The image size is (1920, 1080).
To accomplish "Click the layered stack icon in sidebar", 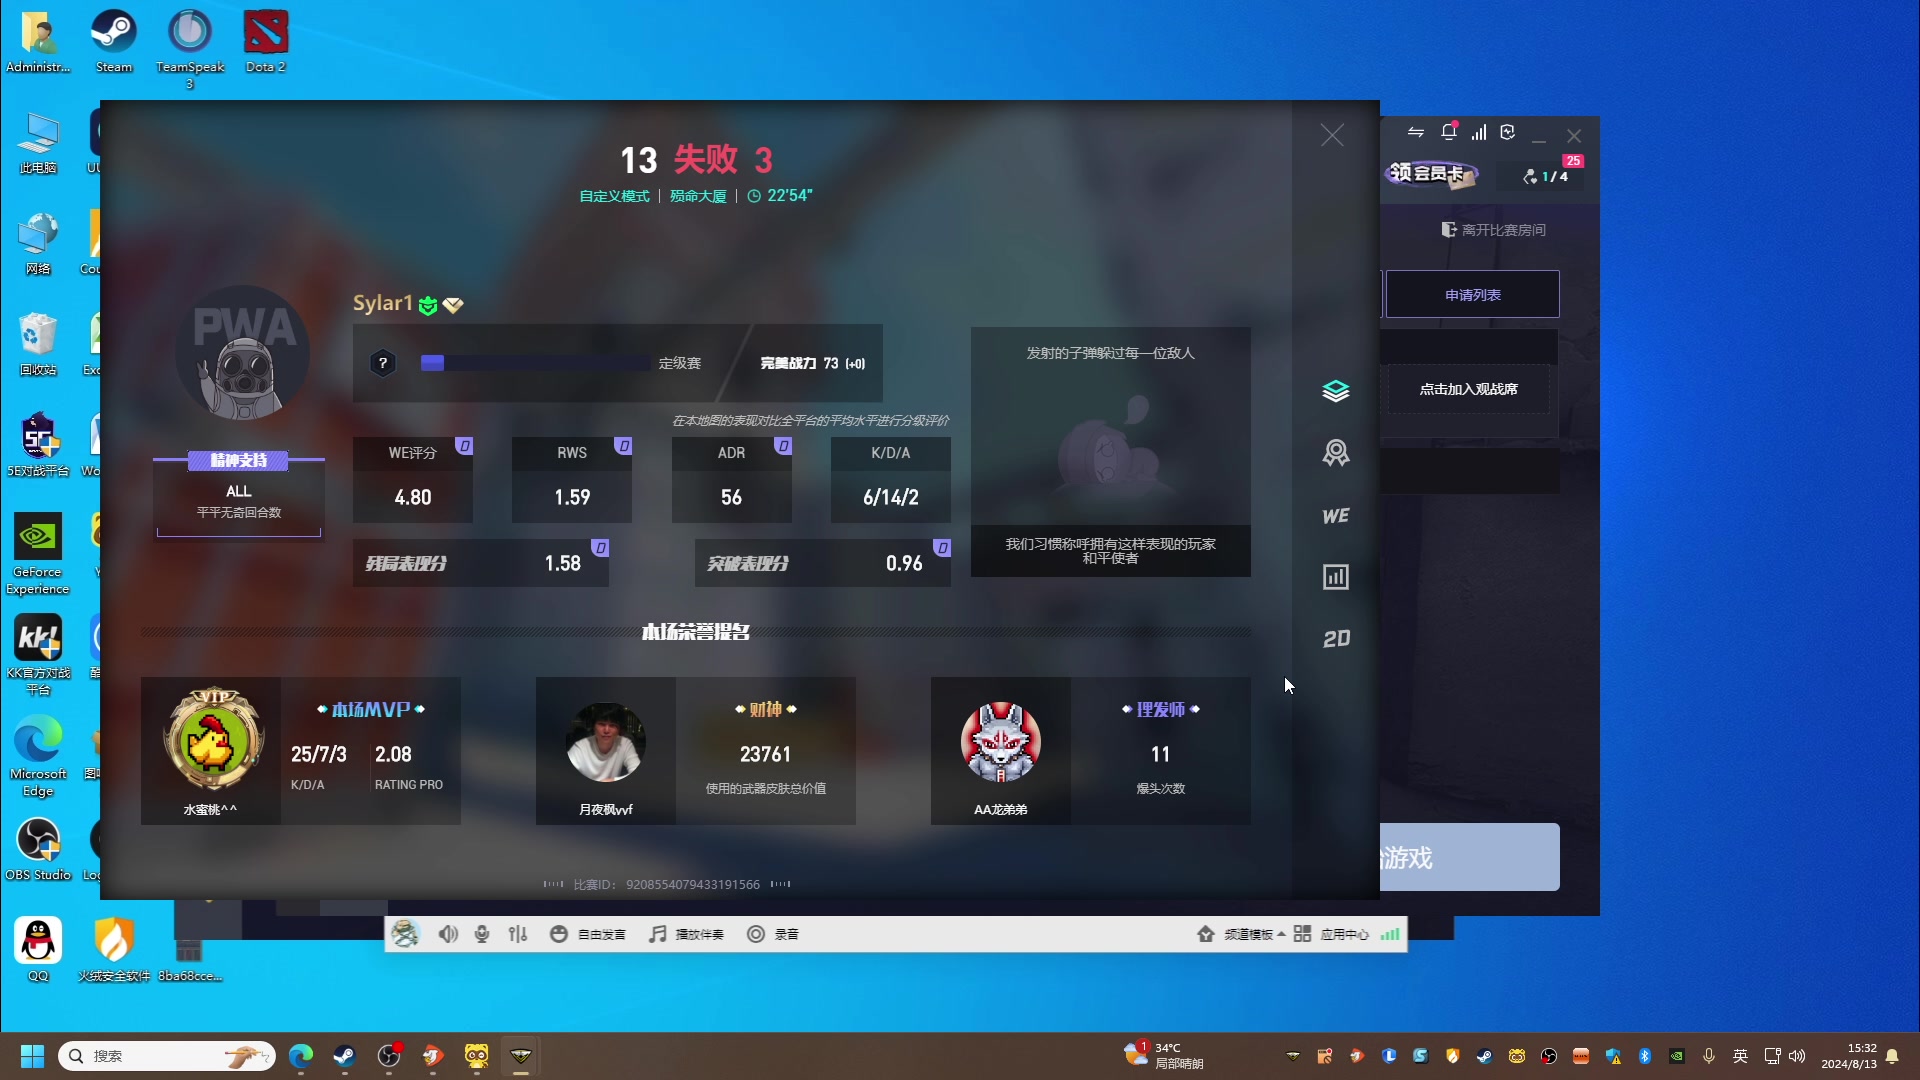I will (1336, 390).
